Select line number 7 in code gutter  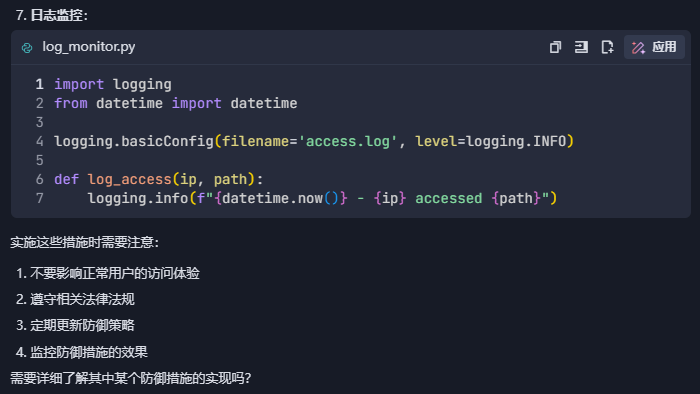click(x=39, y=198)
